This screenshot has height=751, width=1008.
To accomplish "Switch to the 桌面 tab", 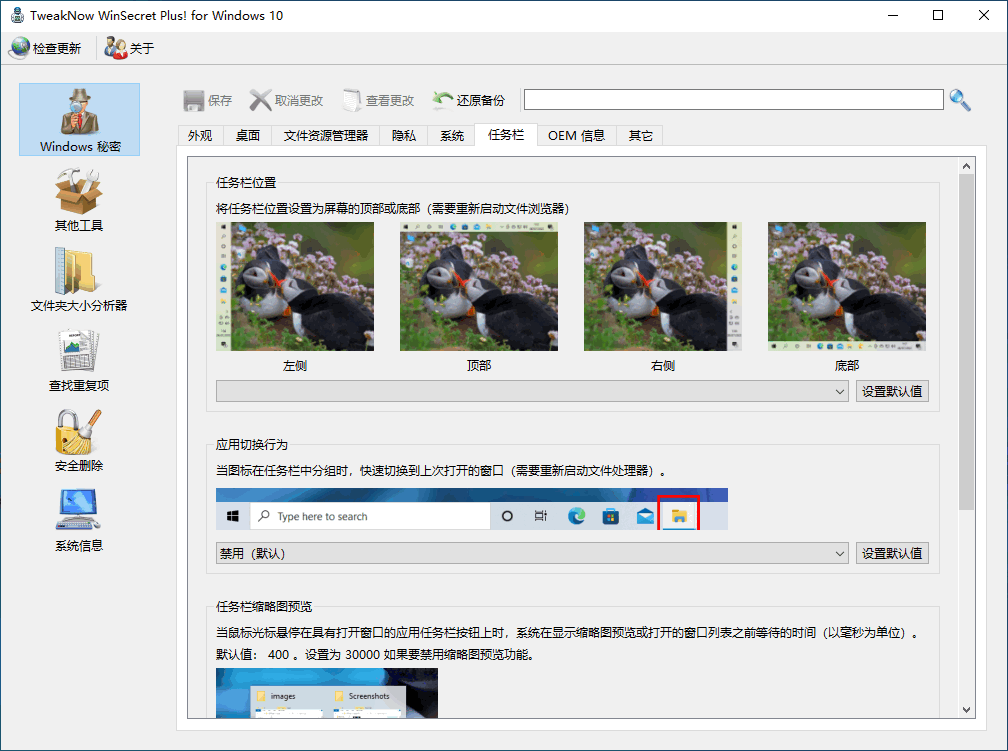I will (x=248, y=136).
